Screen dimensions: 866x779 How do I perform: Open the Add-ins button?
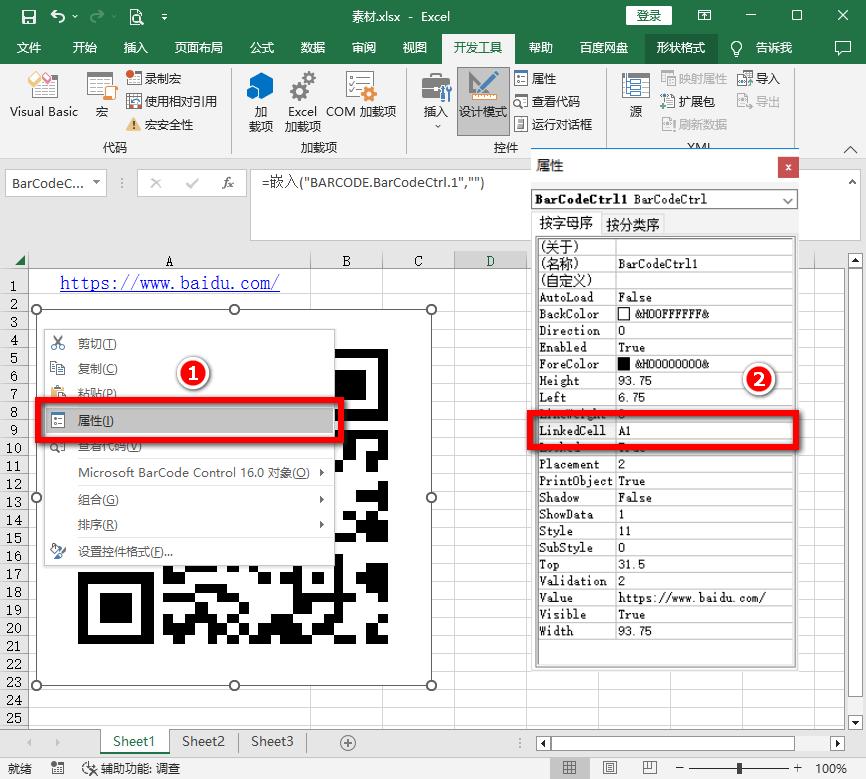[x=261, y=102]
